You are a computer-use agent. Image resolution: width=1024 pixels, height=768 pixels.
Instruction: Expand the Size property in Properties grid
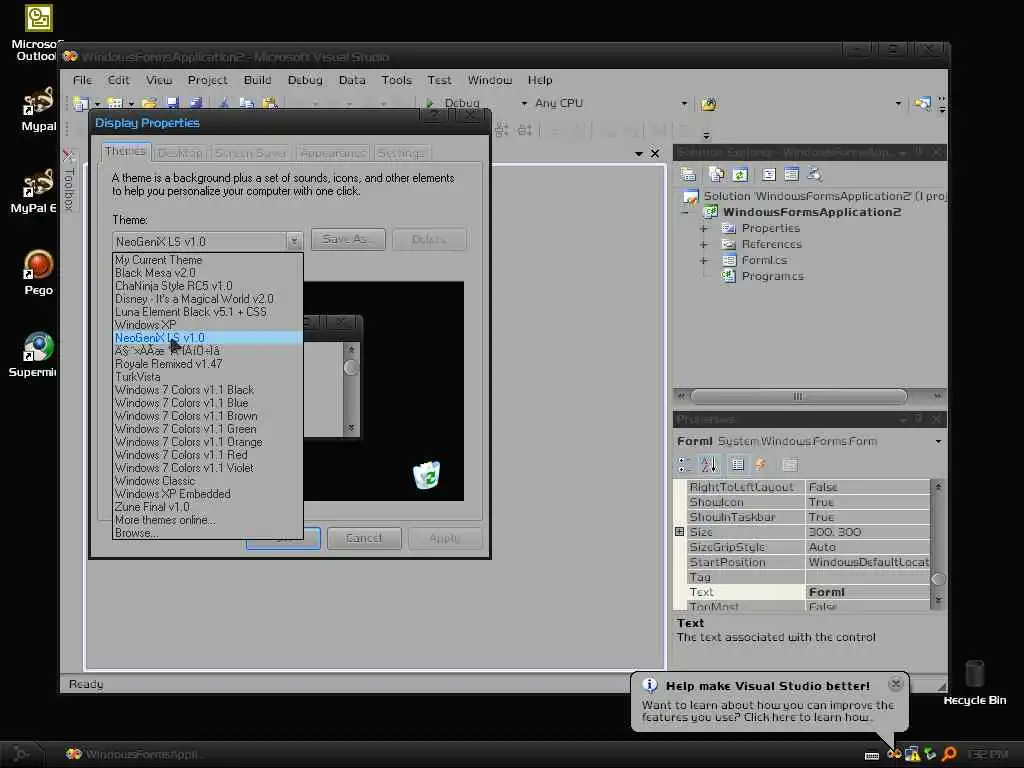(x=679, y=532)
